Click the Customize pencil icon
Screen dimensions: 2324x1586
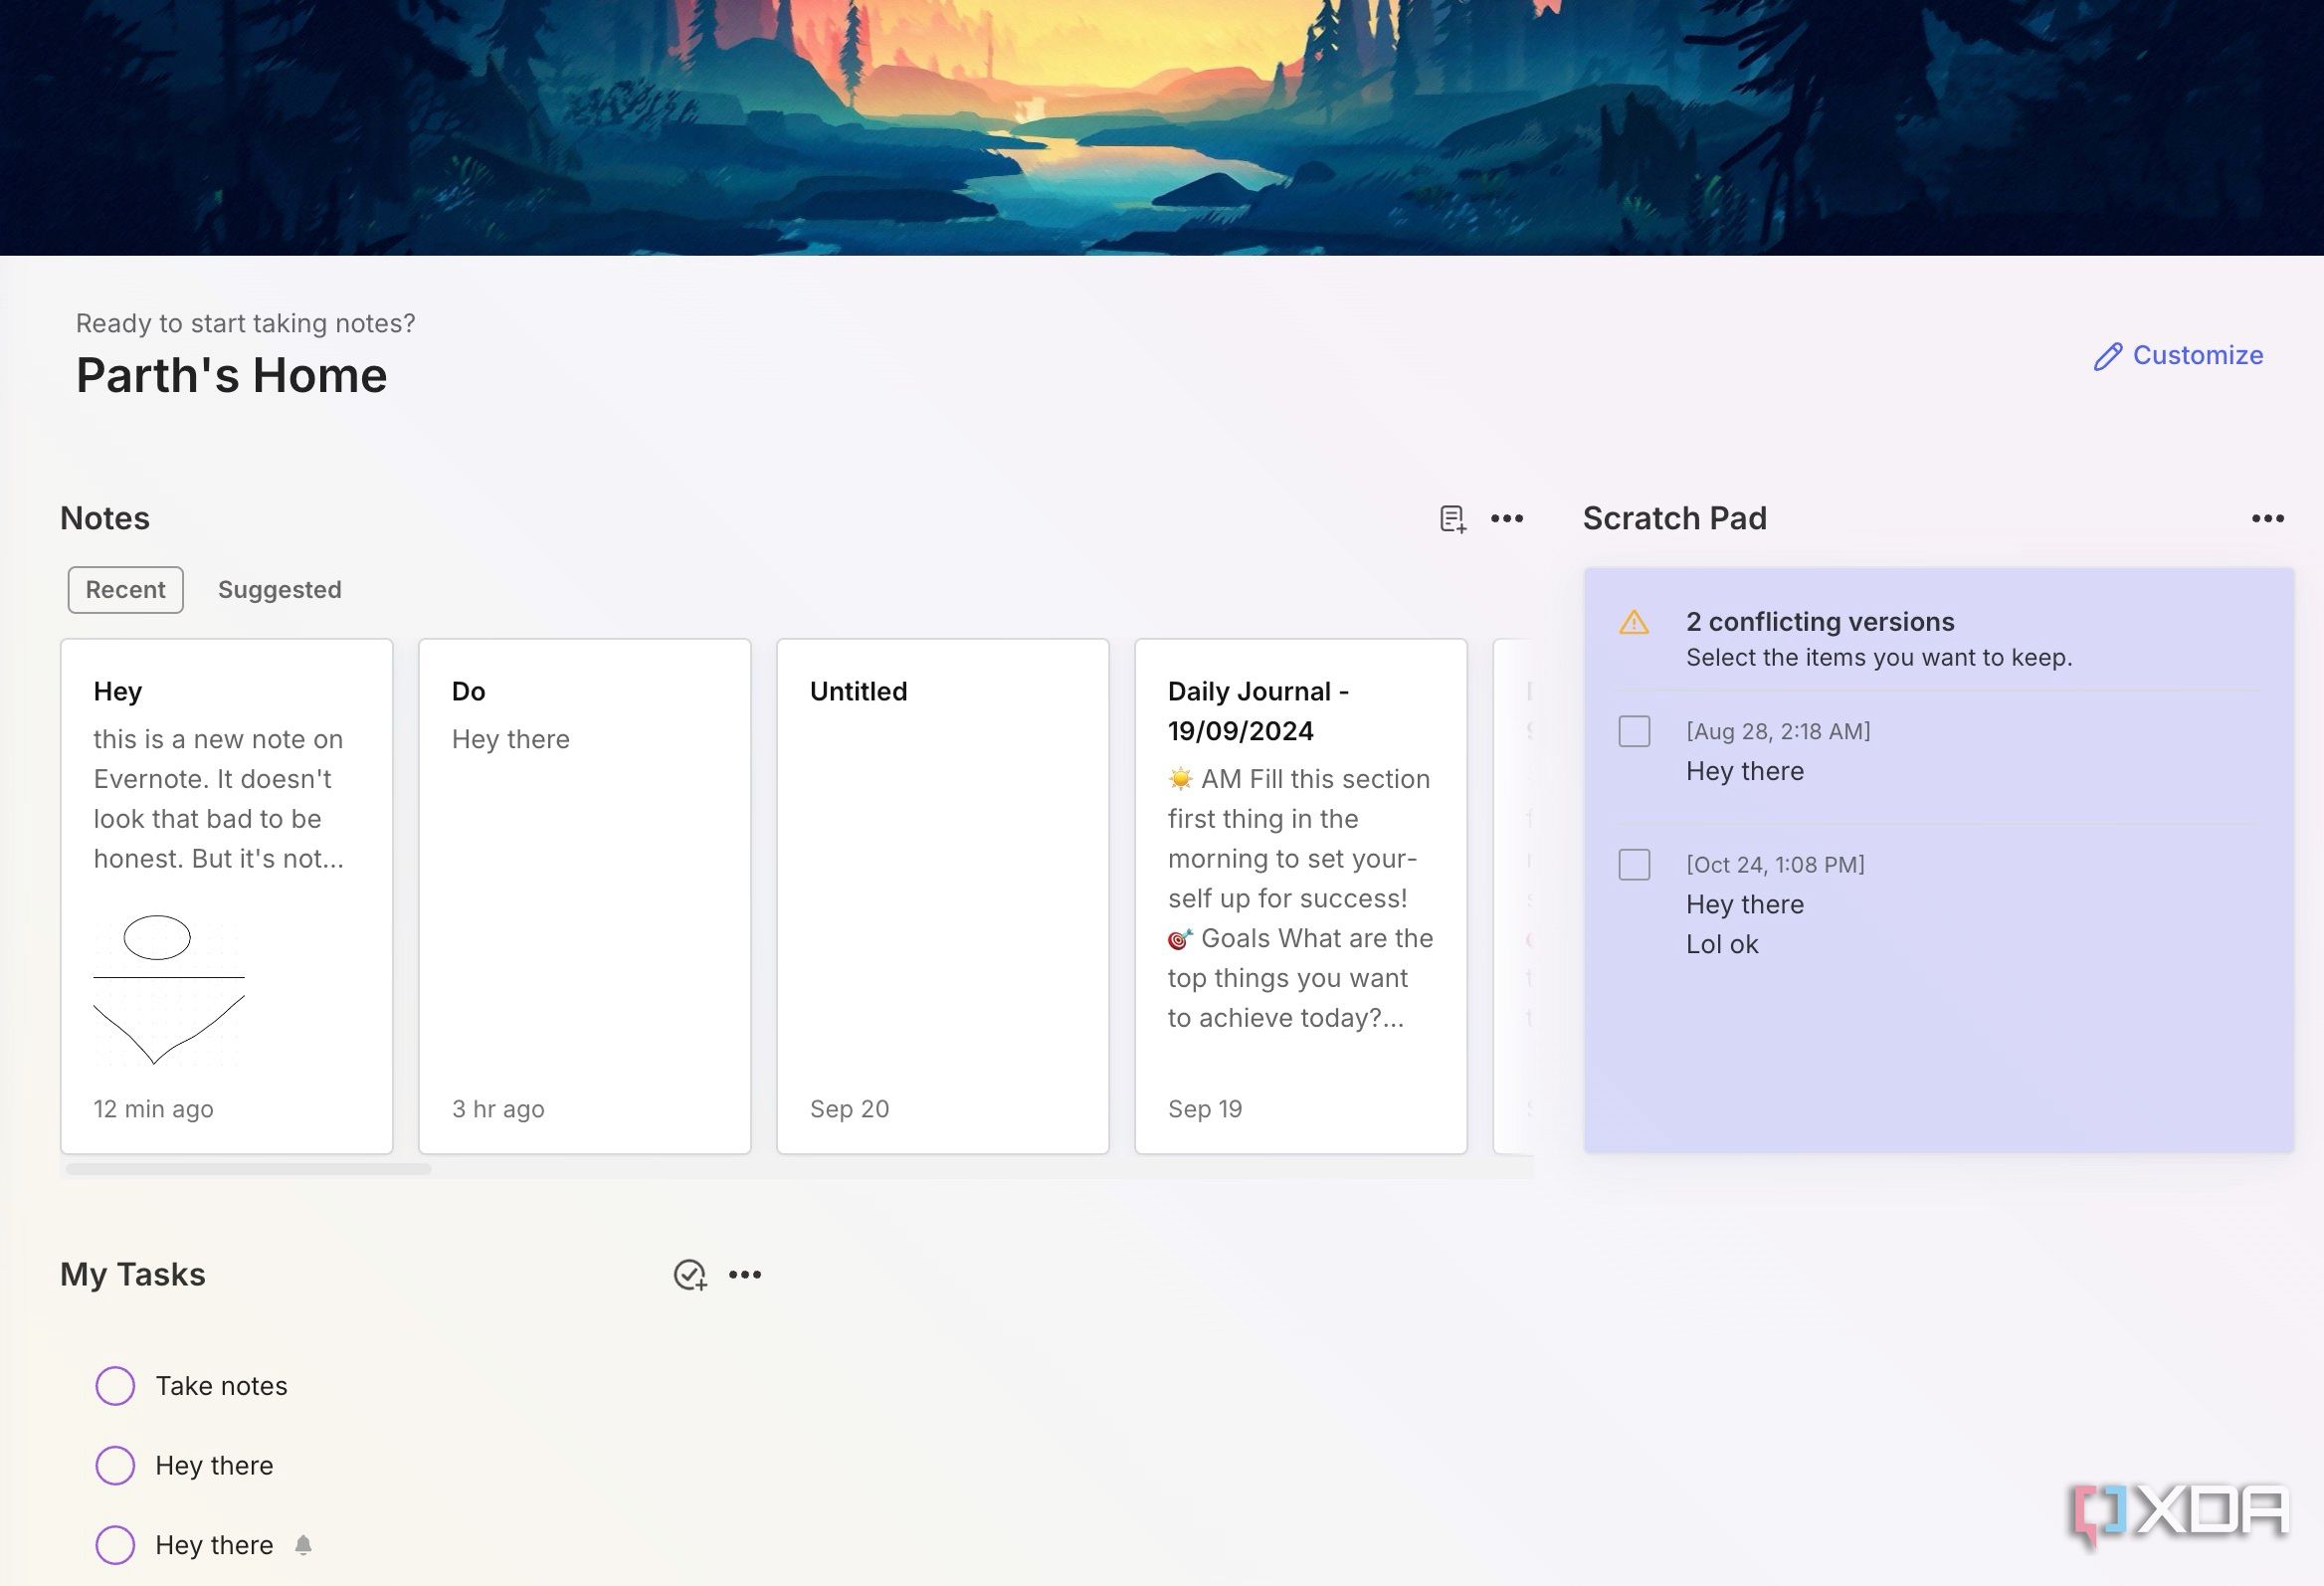coord(2108,356)
